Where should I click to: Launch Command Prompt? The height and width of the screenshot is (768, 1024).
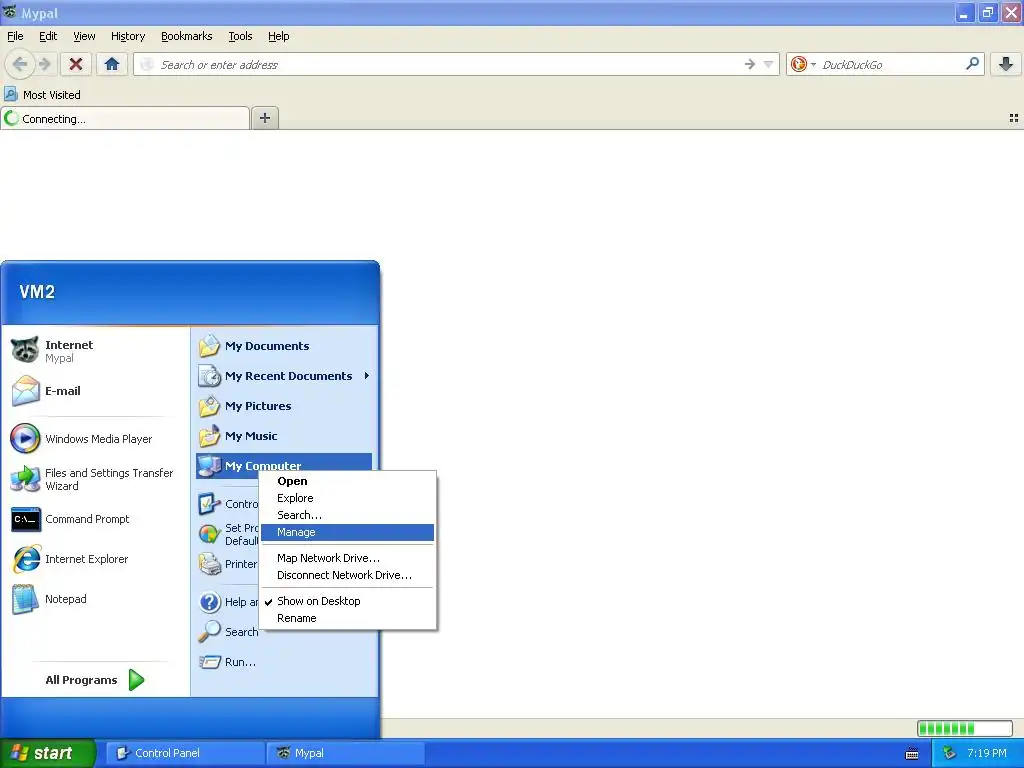point(95,519)
